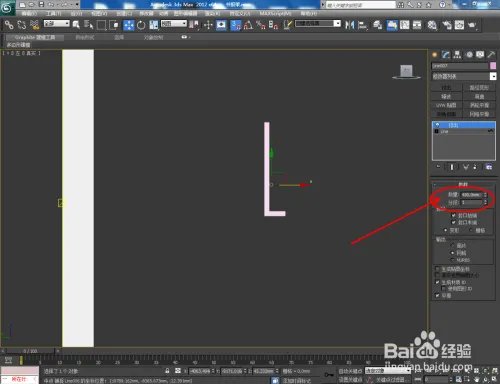Open the Layer Manager
This screenshot has width=500, height=384.
(x=377, y=25)
